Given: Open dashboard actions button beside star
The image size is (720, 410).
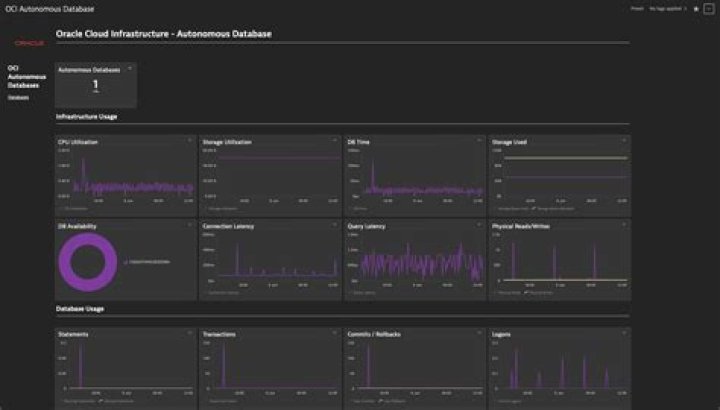Looking at the screenshot, I should click(709, 9).
